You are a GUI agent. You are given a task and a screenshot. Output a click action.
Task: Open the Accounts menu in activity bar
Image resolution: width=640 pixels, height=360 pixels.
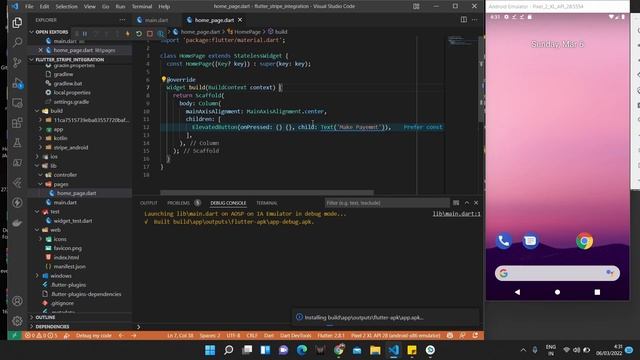pos(17,301)
